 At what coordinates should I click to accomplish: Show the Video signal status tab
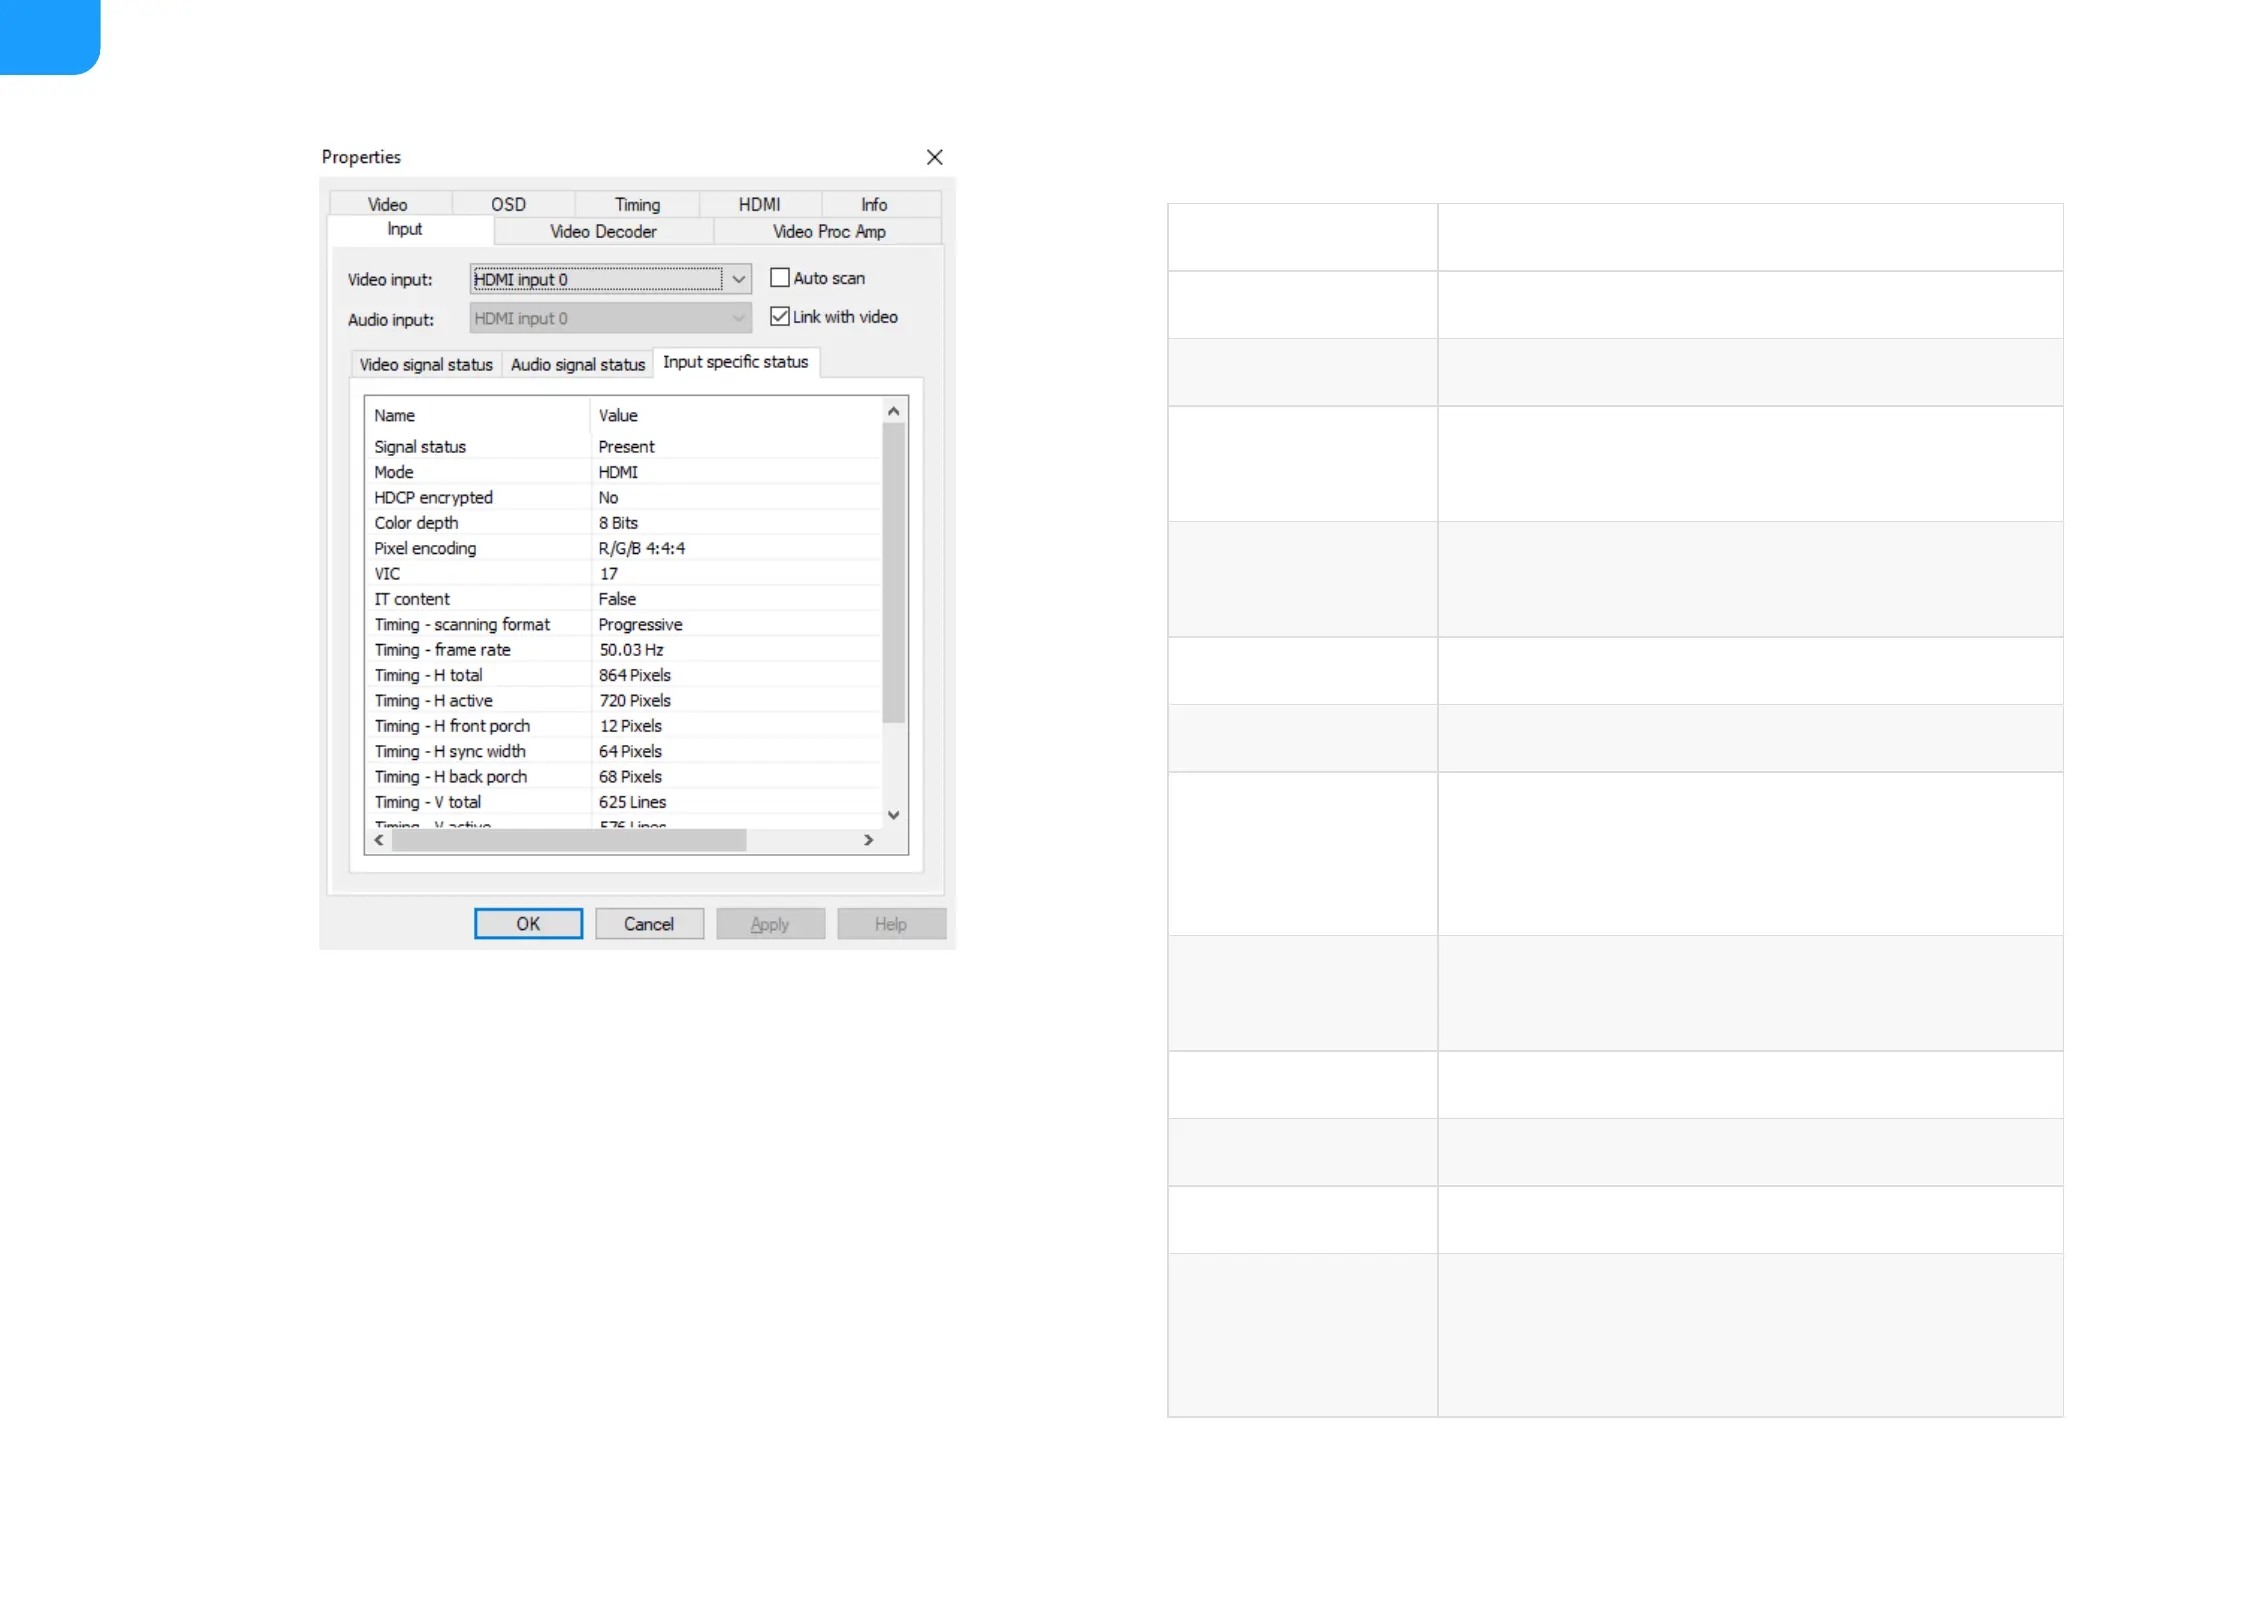(x=426, y=365)
